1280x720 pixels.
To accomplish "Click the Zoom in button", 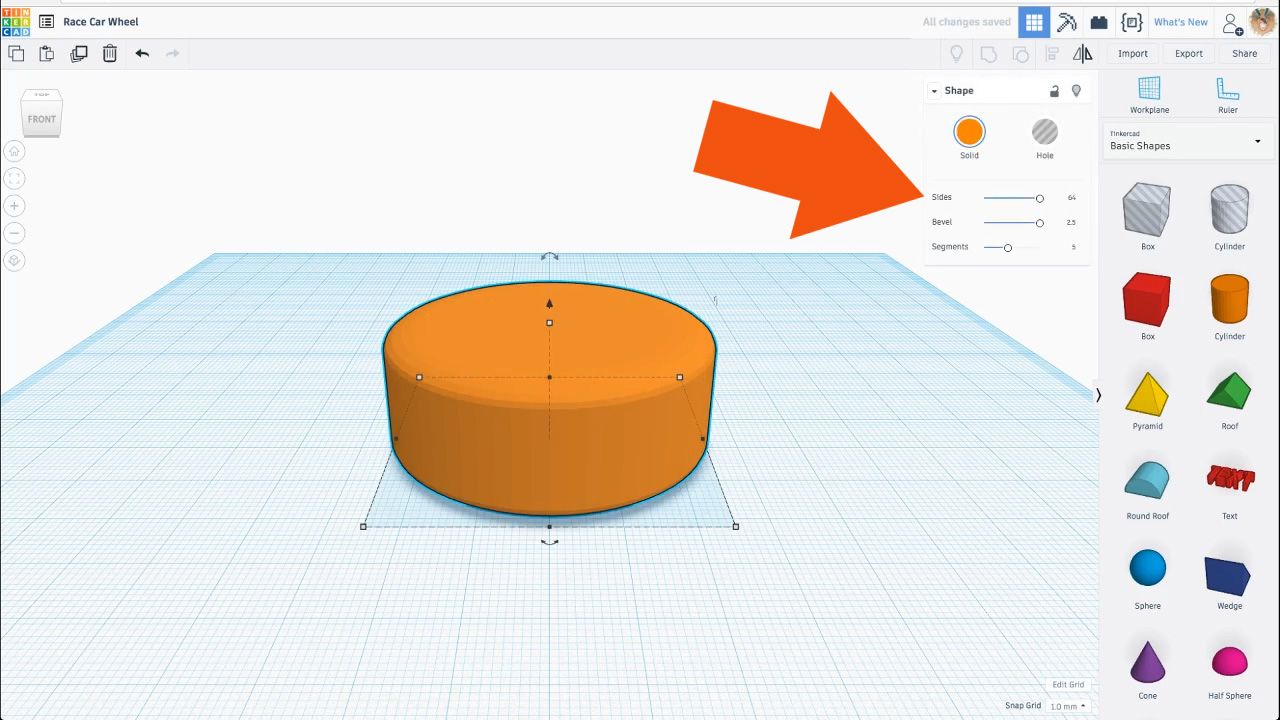I will (14, 205).
